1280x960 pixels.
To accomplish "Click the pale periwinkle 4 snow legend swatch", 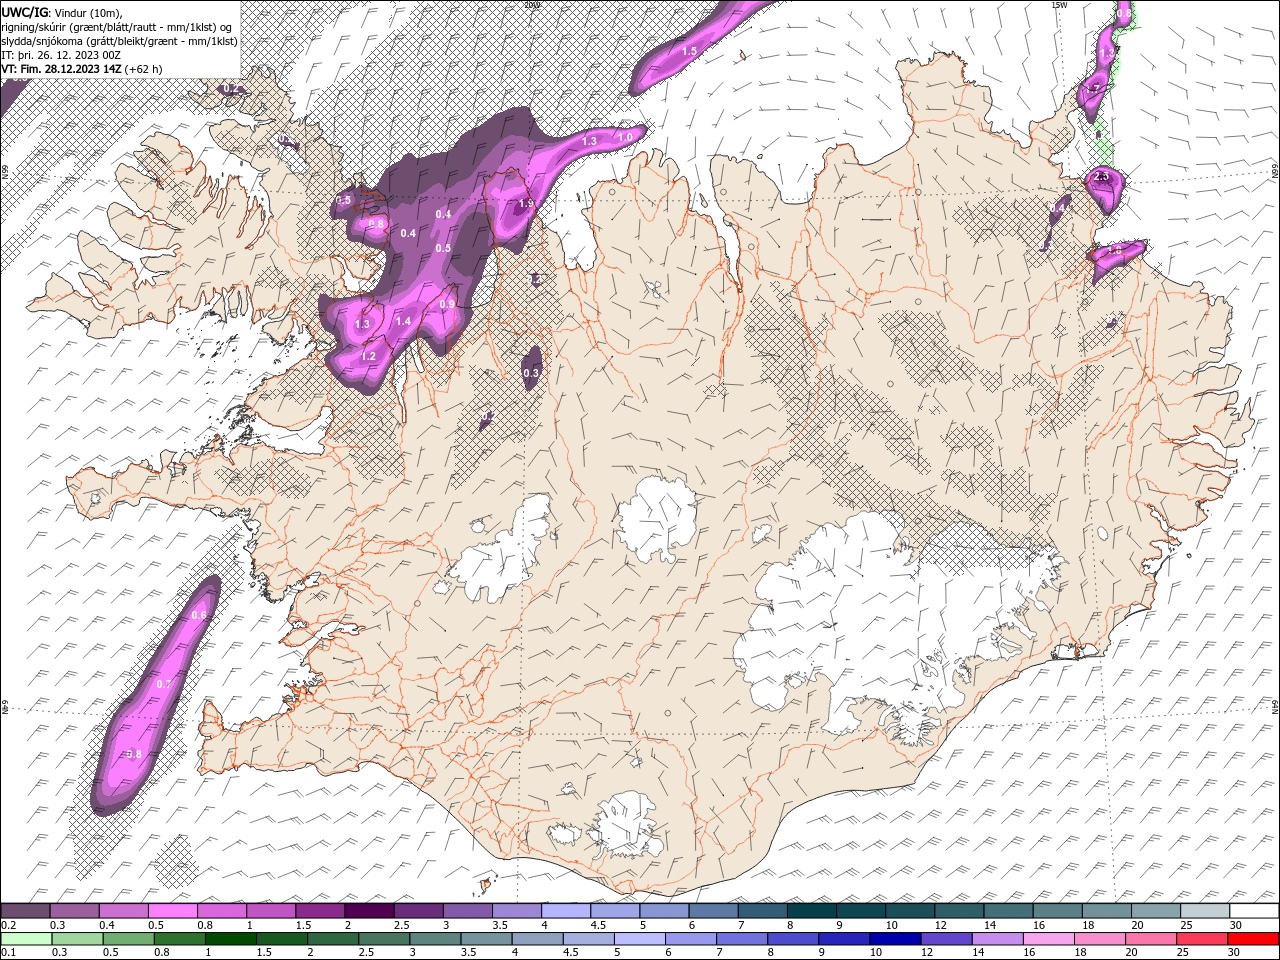I will pyautogui.click(x=565, y=911).
